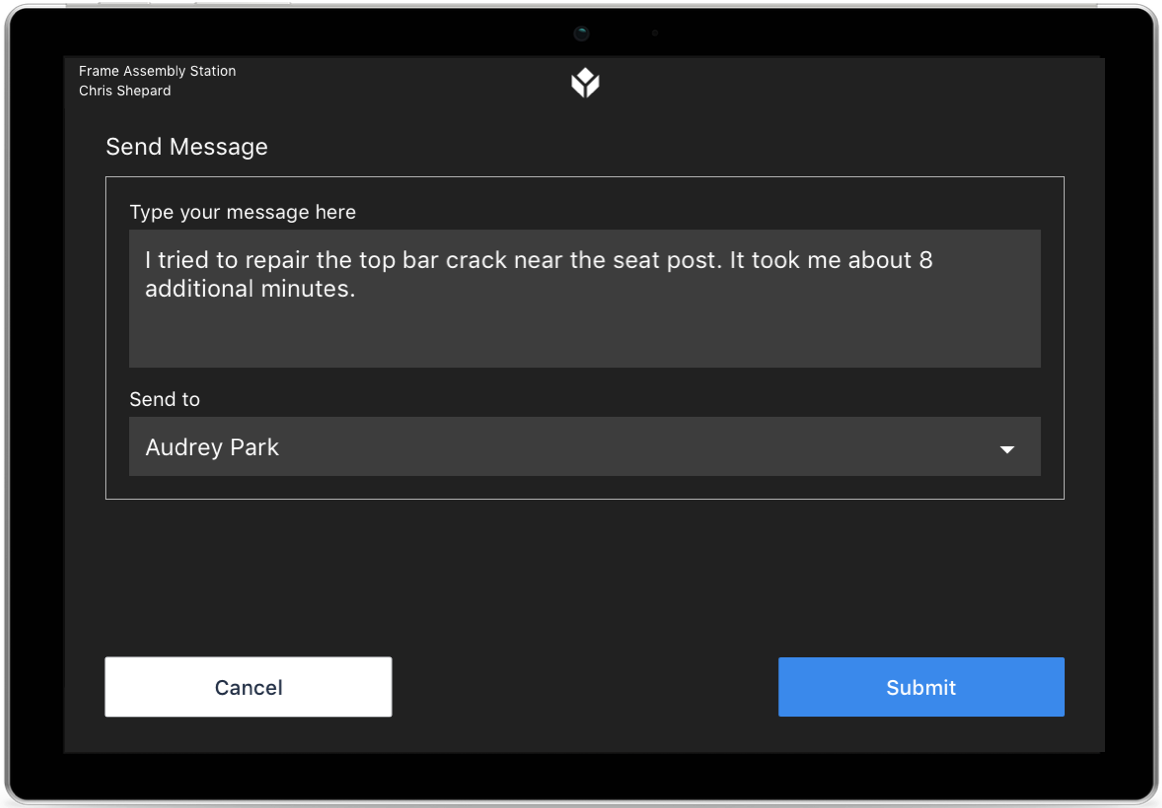Click the 'Send Message' heading
Viewport: 1162px width, 808px height.
point(186,147)
